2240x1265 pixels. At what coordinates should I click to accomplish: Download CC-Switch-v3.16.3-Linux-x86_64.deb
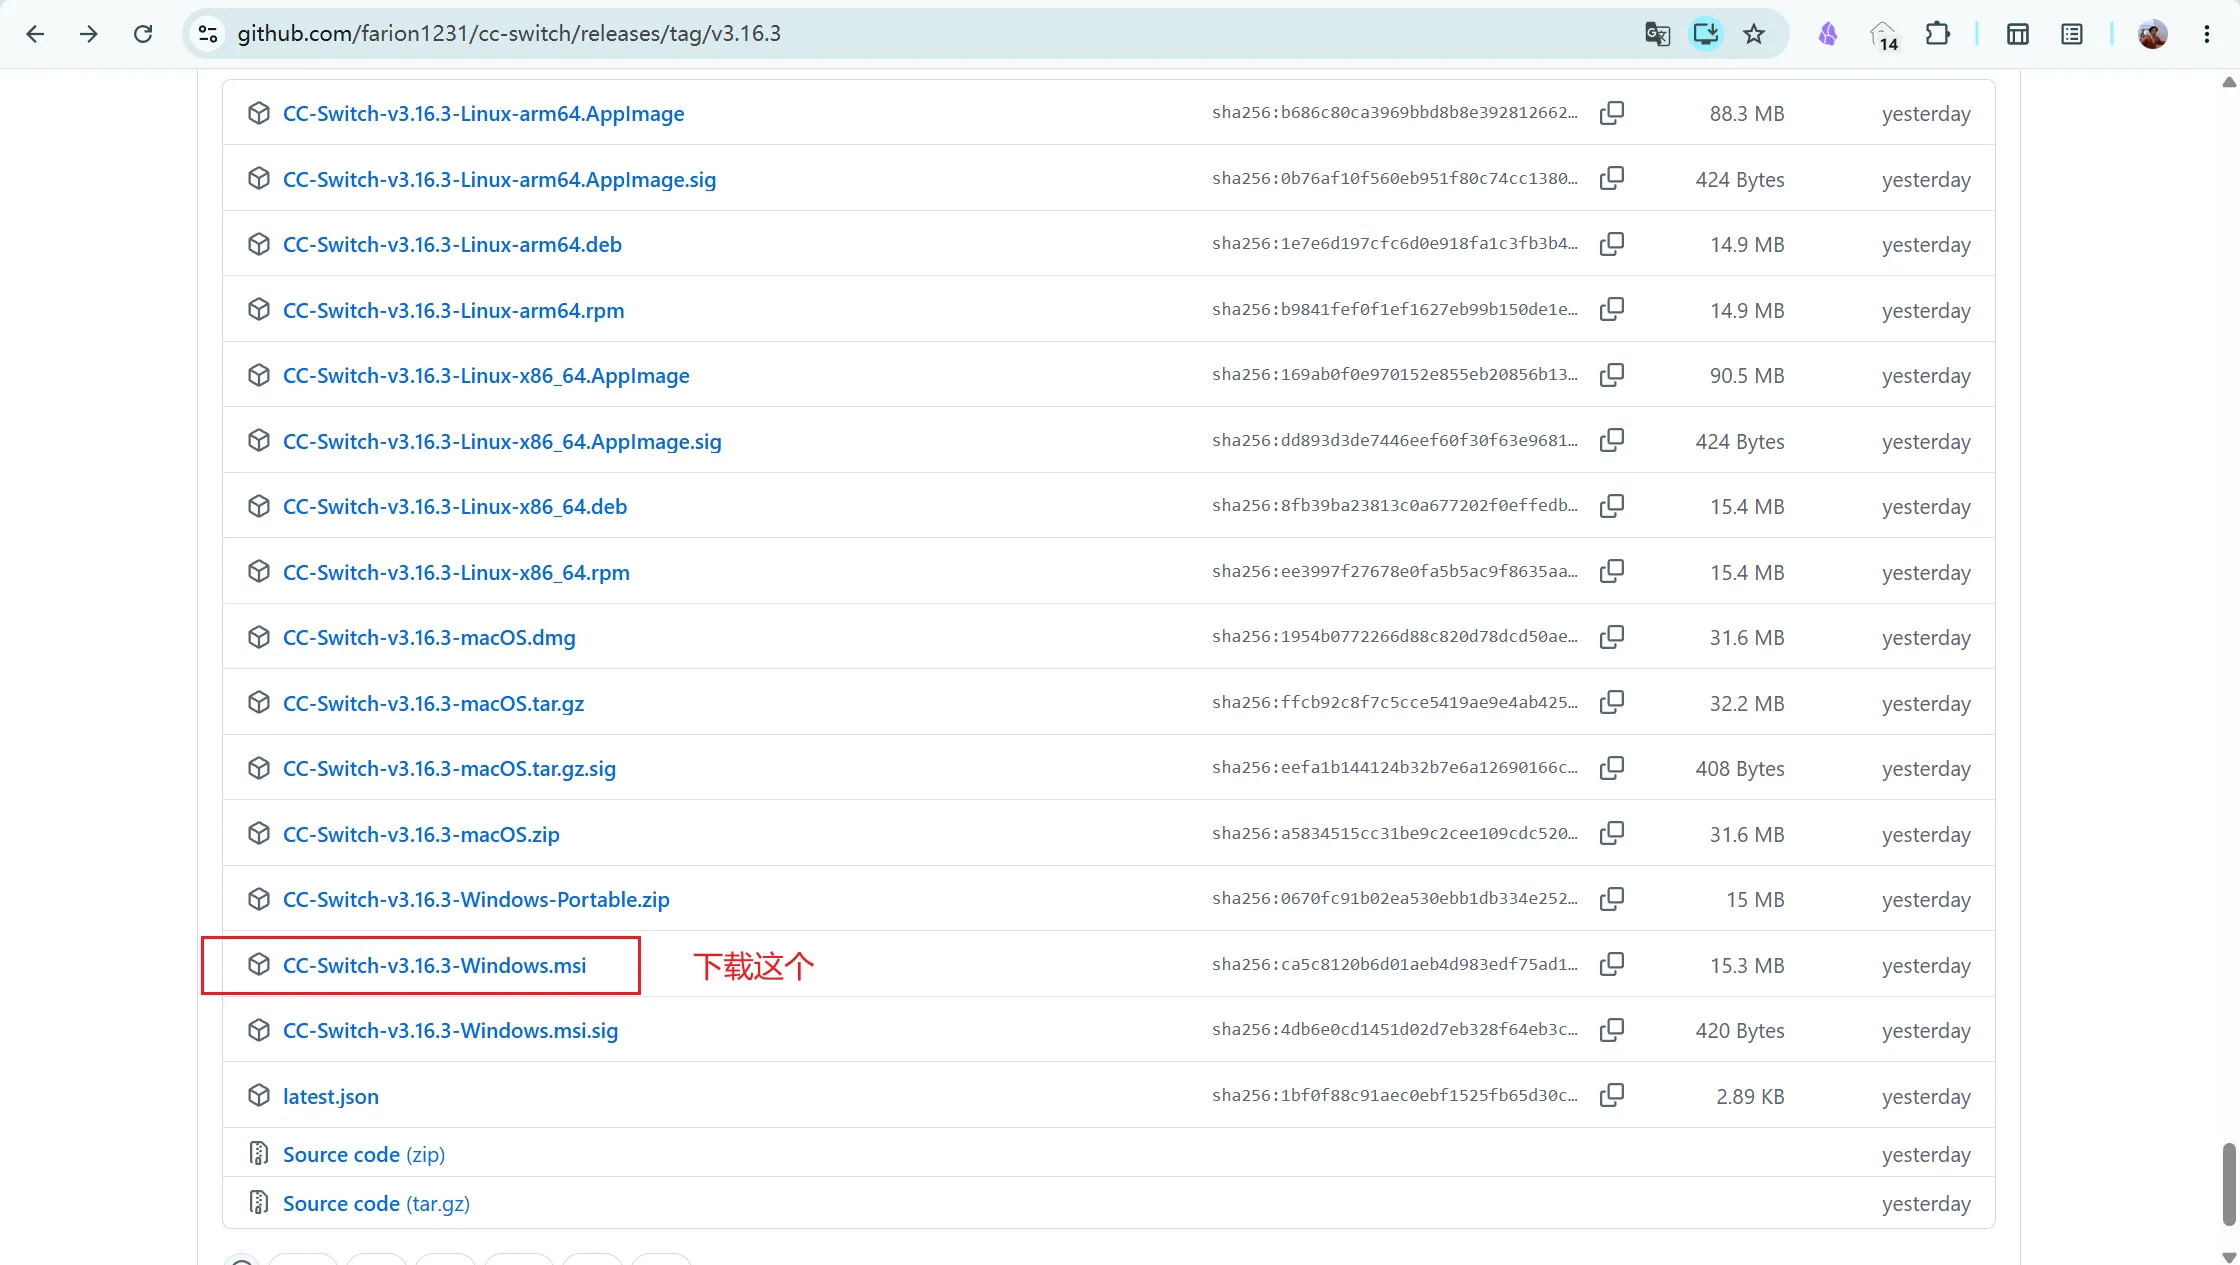coord(455,507)
